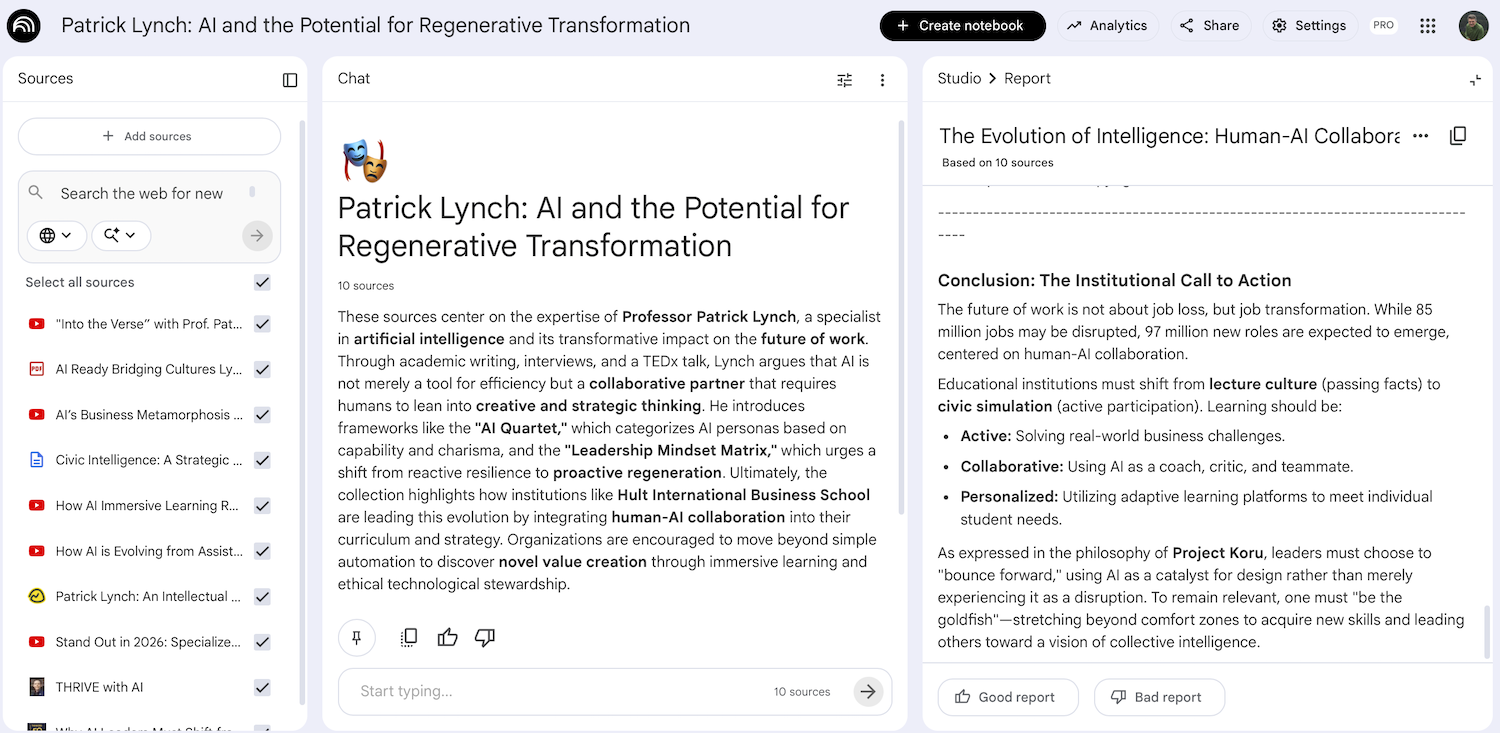This screenshot has width=1500, height=733.
Task: Uncheck the AI's Business Metamorphosis source
Action: tap(262, 415)
